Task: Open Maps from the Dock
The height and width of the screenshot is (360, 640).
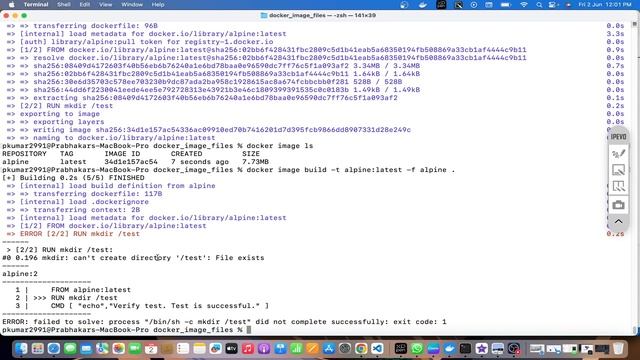Action: coord(102,349)
